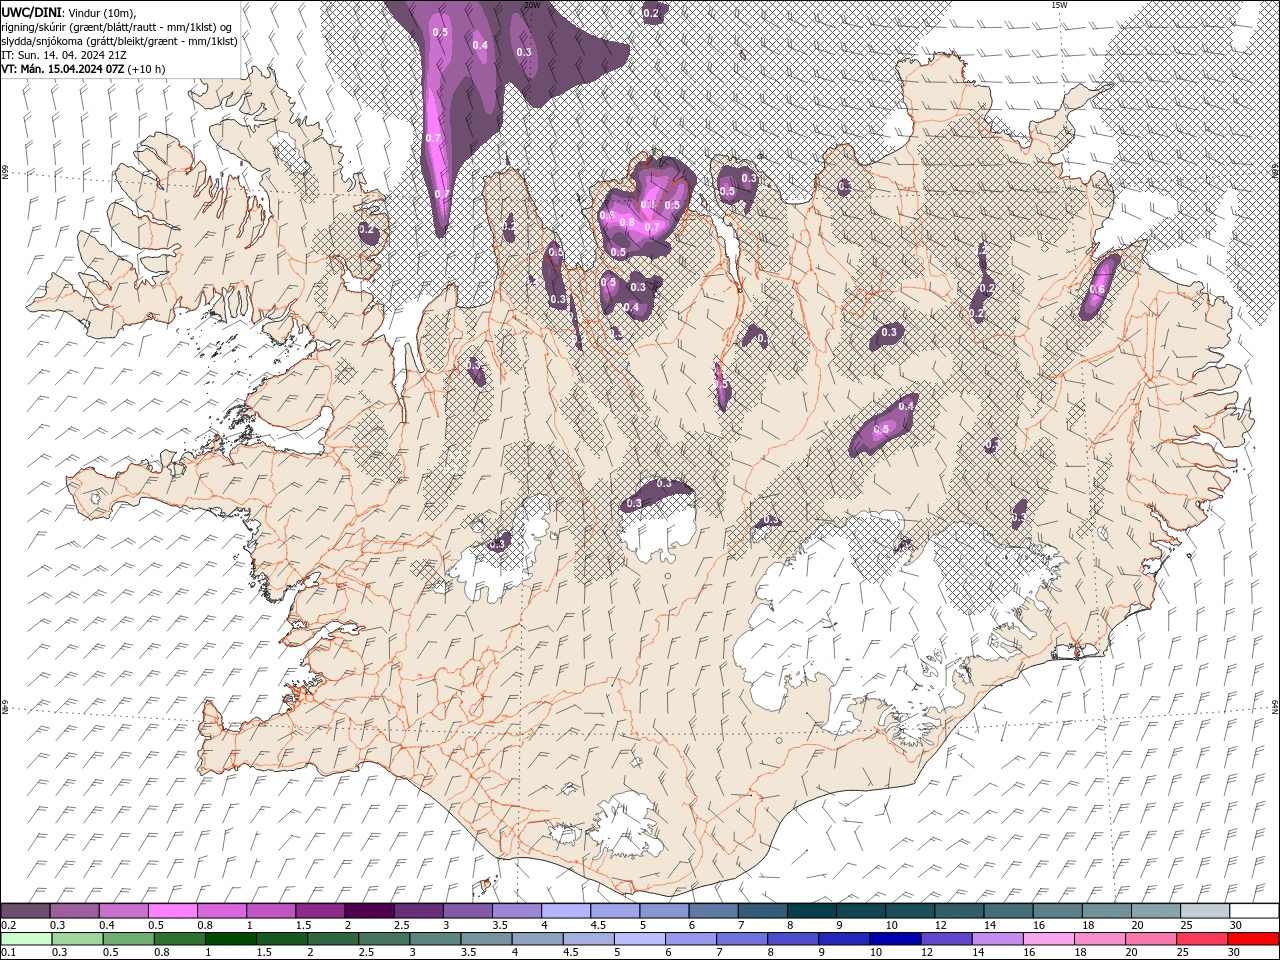The width and height of the screenshot is (1280, 960).
Task: Select the 1–1.5 darkest green swatch in lower legend
Action: [230, 939]
